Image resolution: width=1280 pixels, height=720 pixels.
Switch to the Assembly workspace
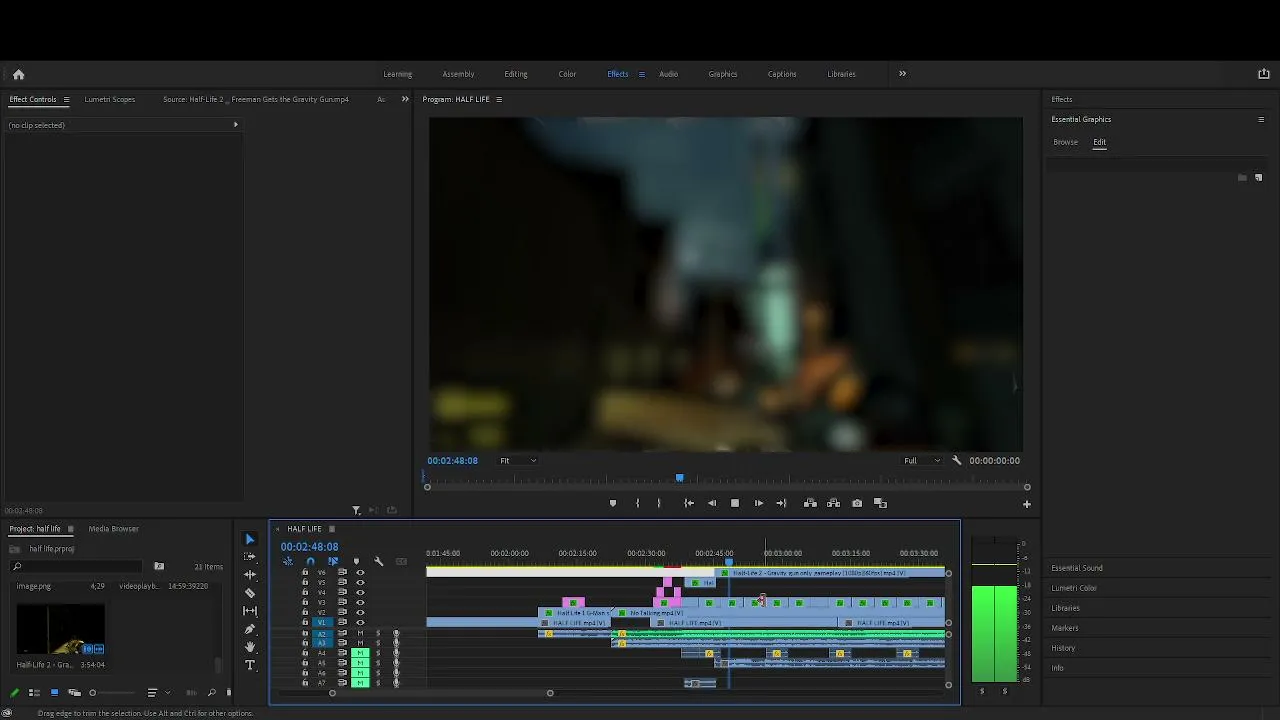tap(458, 74)
